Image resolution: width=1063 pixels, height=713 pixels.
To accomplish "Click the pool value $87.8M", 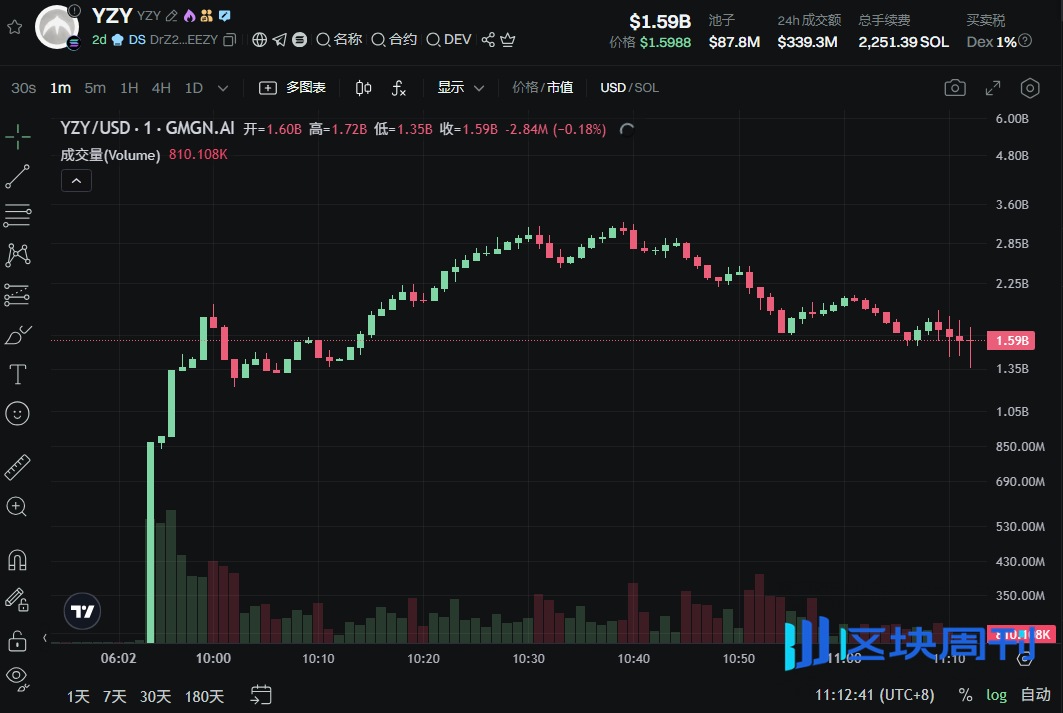I will tap(734, 42).
